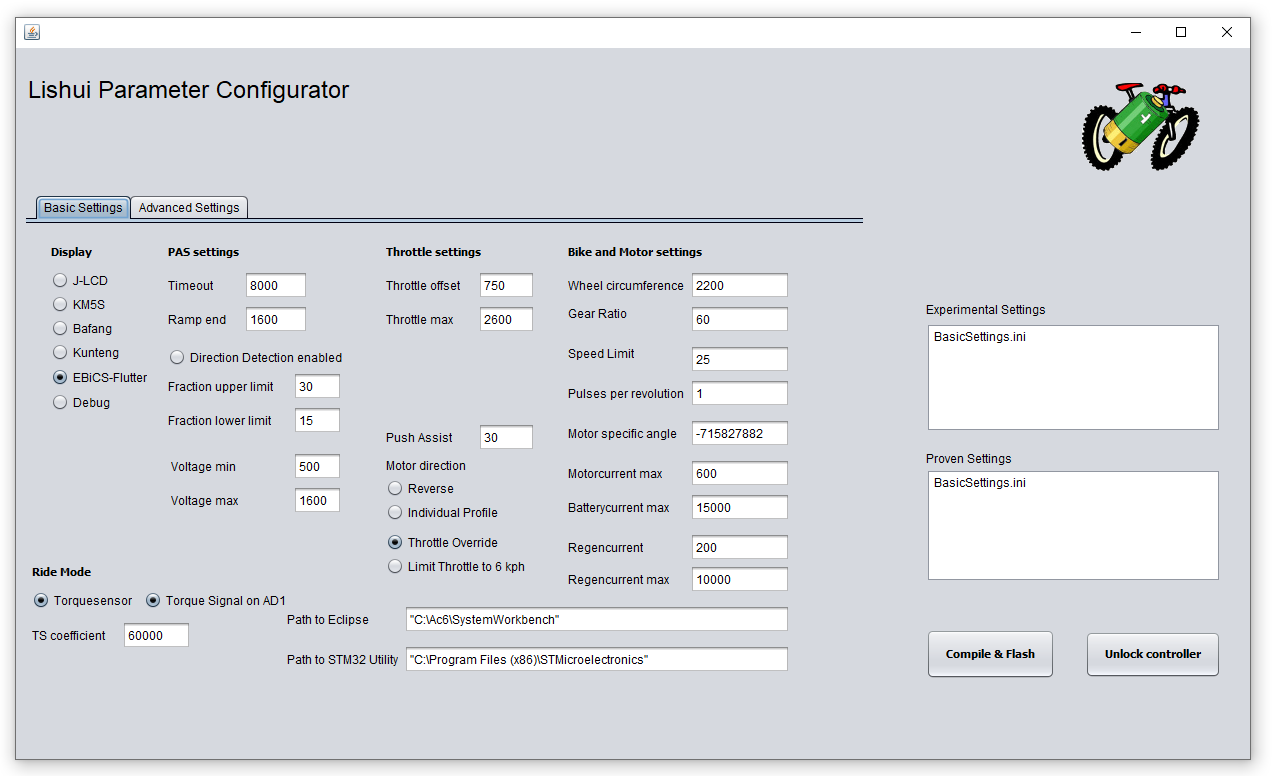Click the PAS Timeout field
Viewport: 1274px width, 776px height.
coord(276,285)
